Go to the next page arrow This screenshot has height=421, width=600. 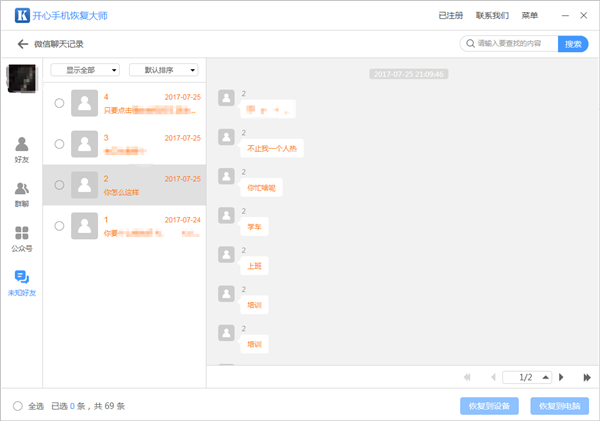561,377
